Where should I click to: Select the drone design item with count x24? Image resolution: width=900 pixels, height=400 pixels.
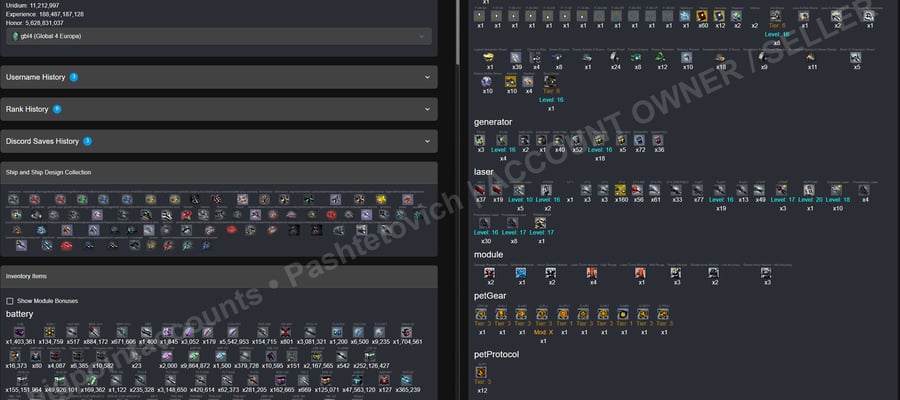[615, 57]
